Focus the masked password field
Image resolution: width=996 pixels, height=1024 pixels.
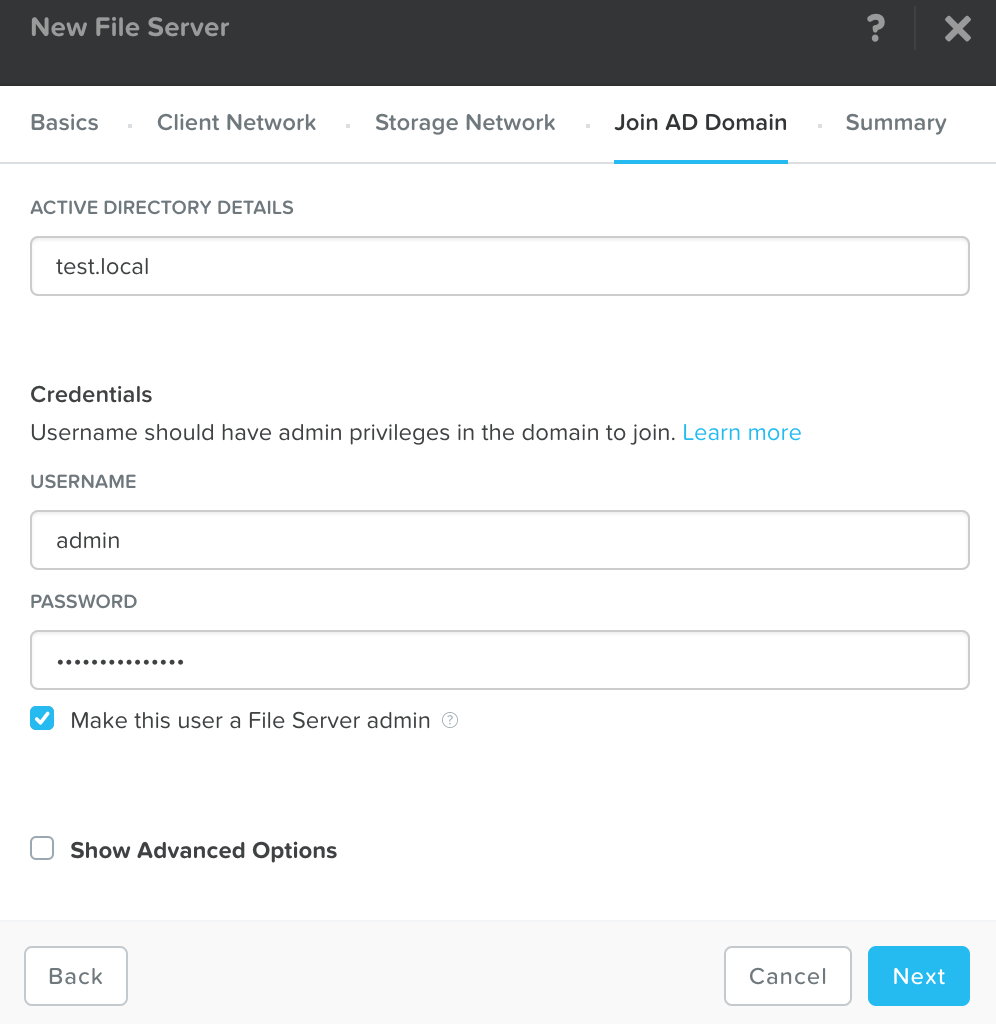coord(500,660)
